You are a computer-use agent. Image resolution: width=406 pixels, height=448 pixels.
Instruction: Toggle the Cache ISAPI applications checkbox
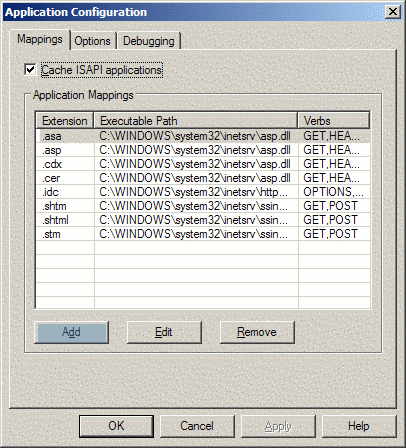tap(30, 70)
